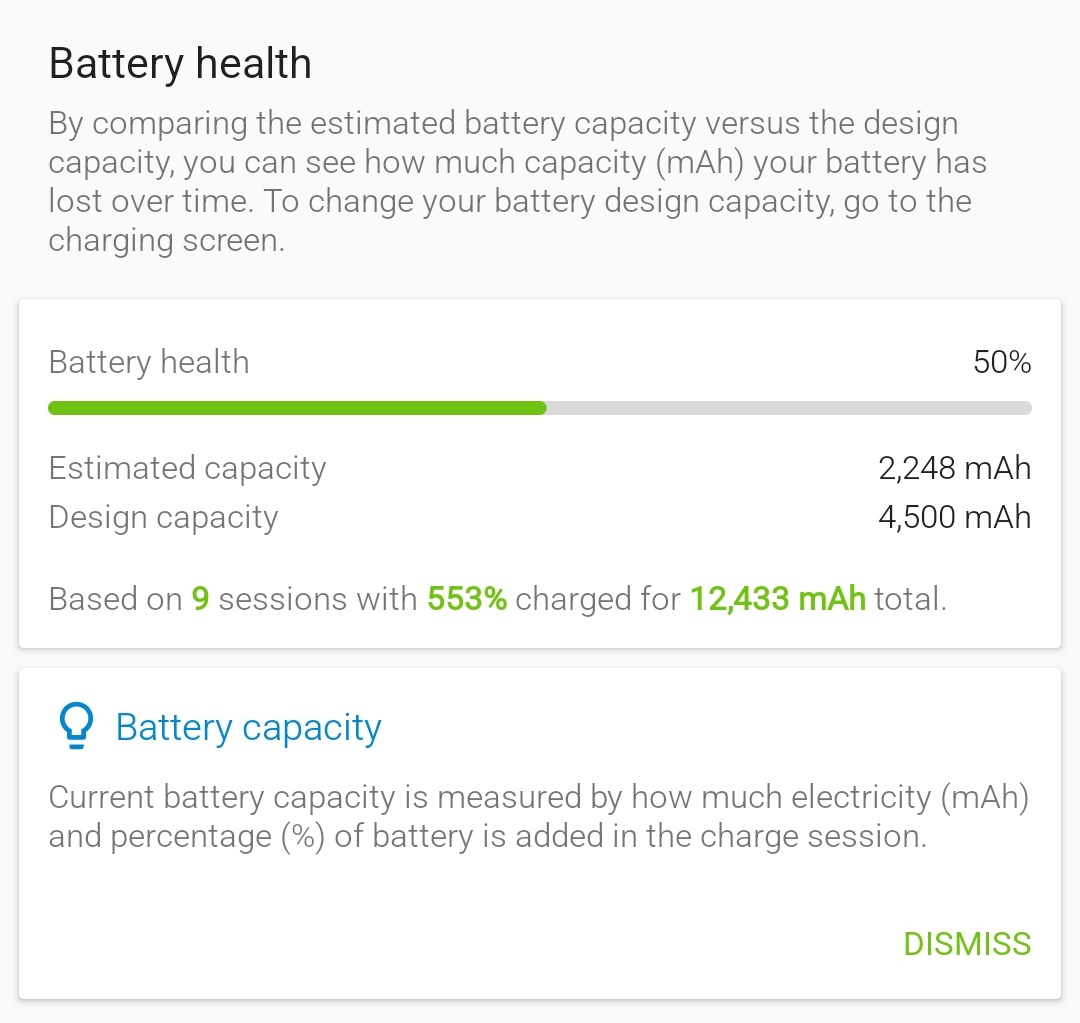
Task: Tap the green 9 sessions count
Action: point(200,599)
